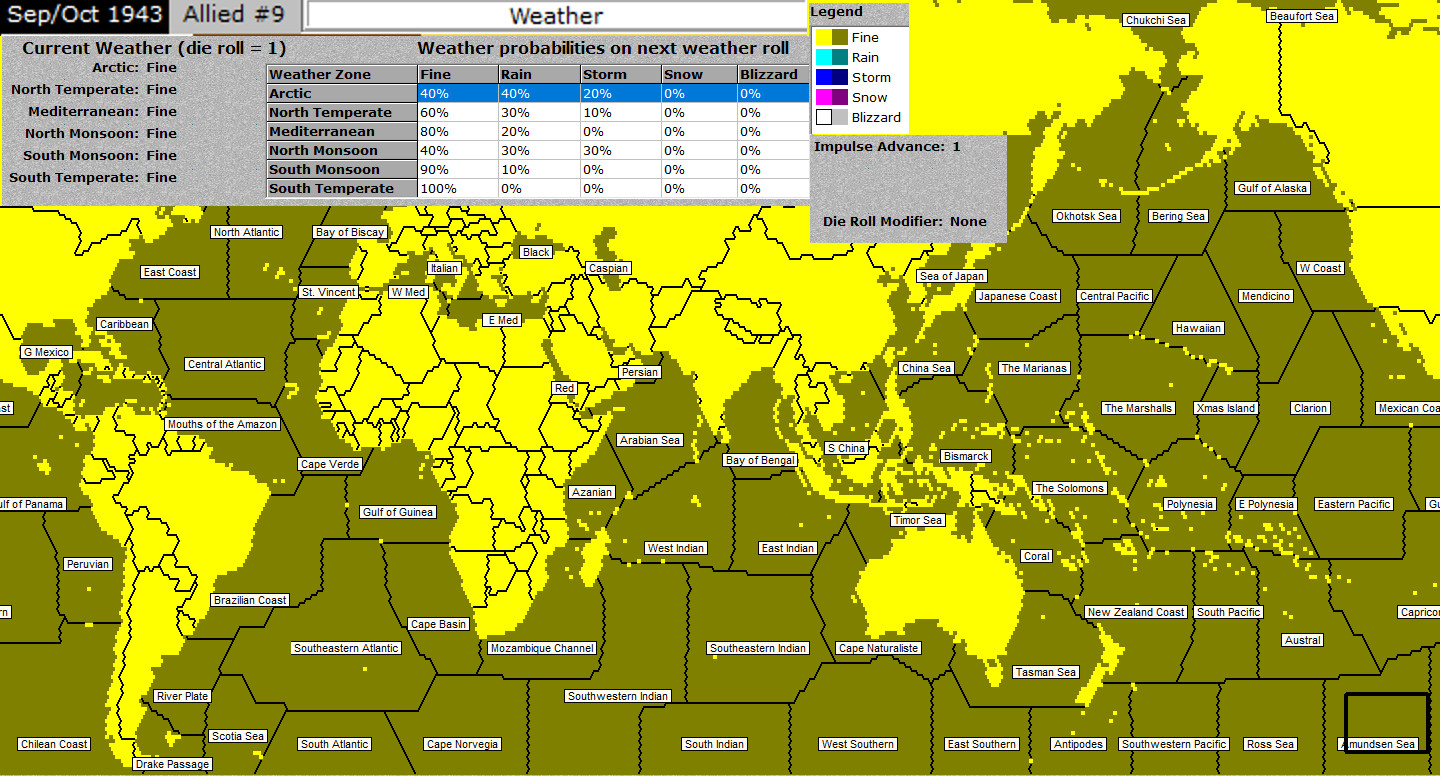Select the Blizzard column header in the probabilities table
The image size is (1441, 778).
pyautogui.click(x=773, y=74)
